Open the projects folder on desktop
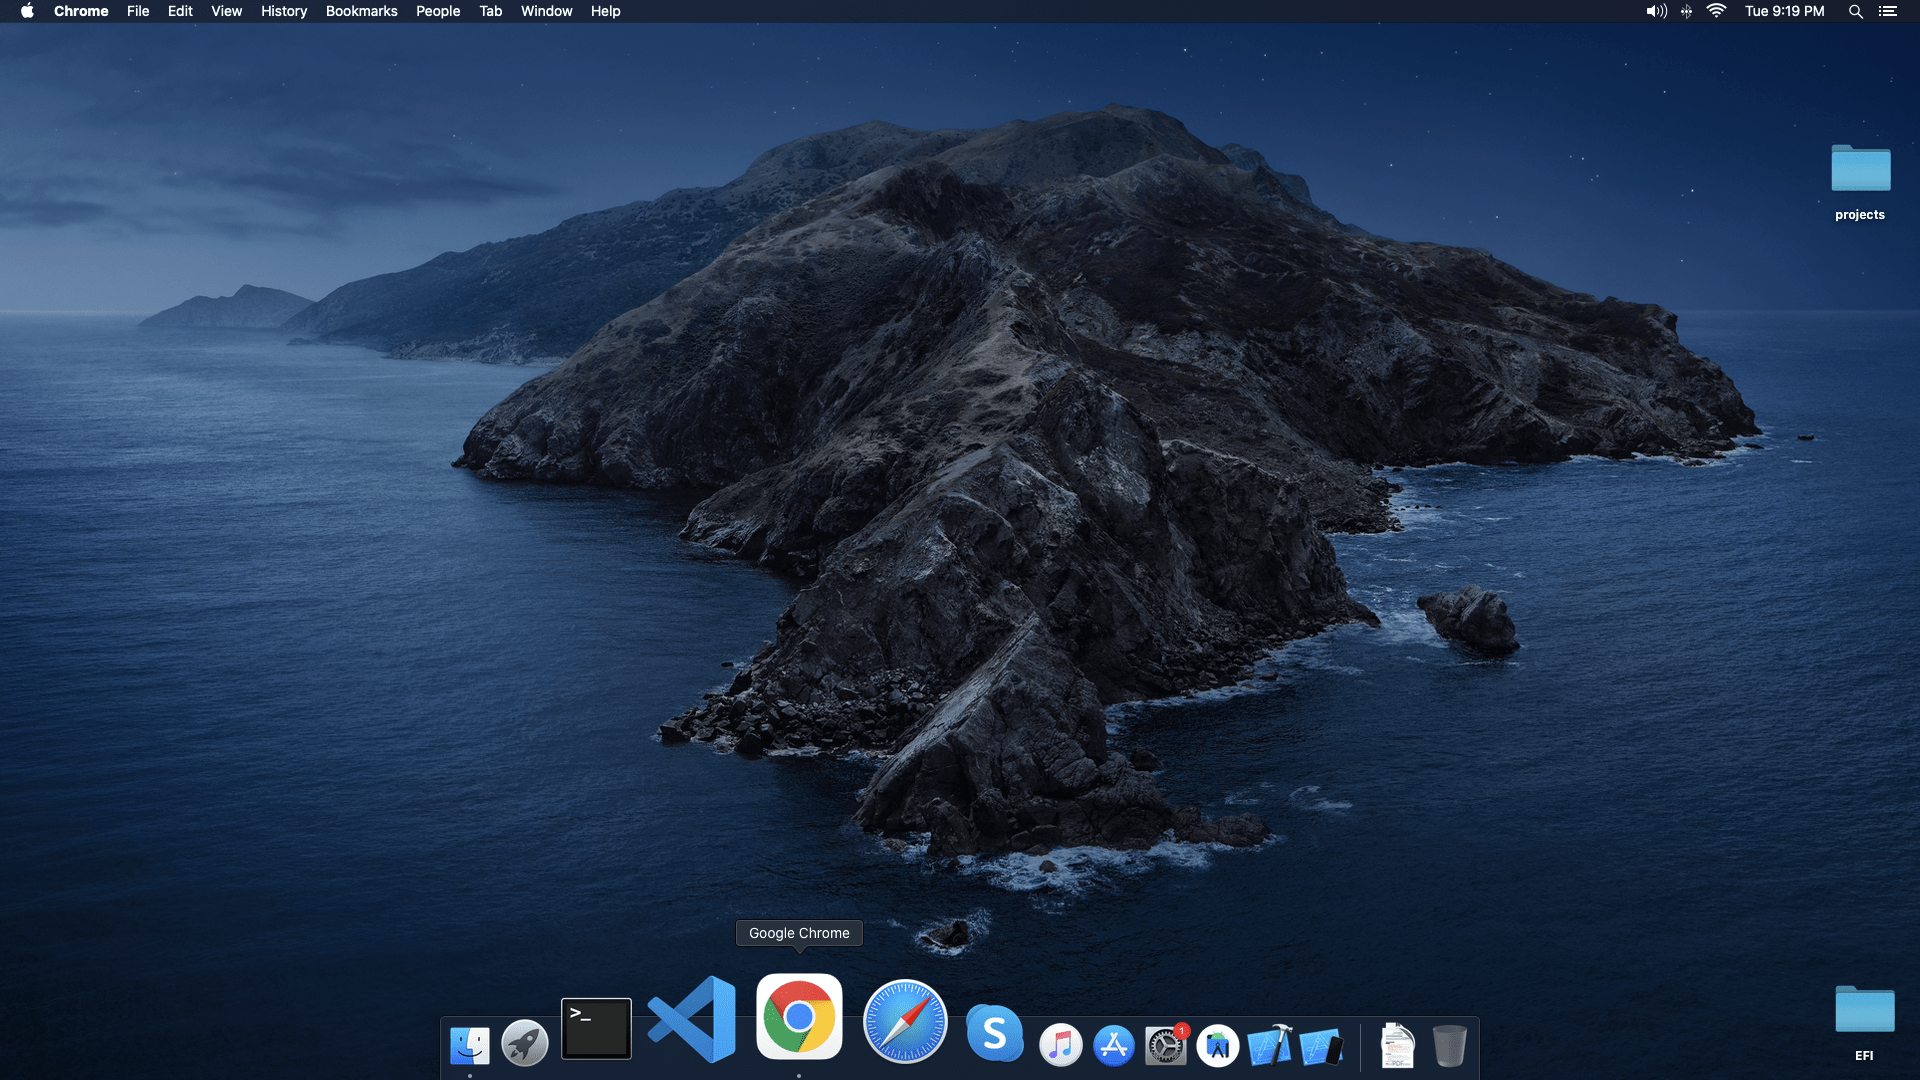This screenshot has width=1920, height=1080. (x=1860, y=168)
